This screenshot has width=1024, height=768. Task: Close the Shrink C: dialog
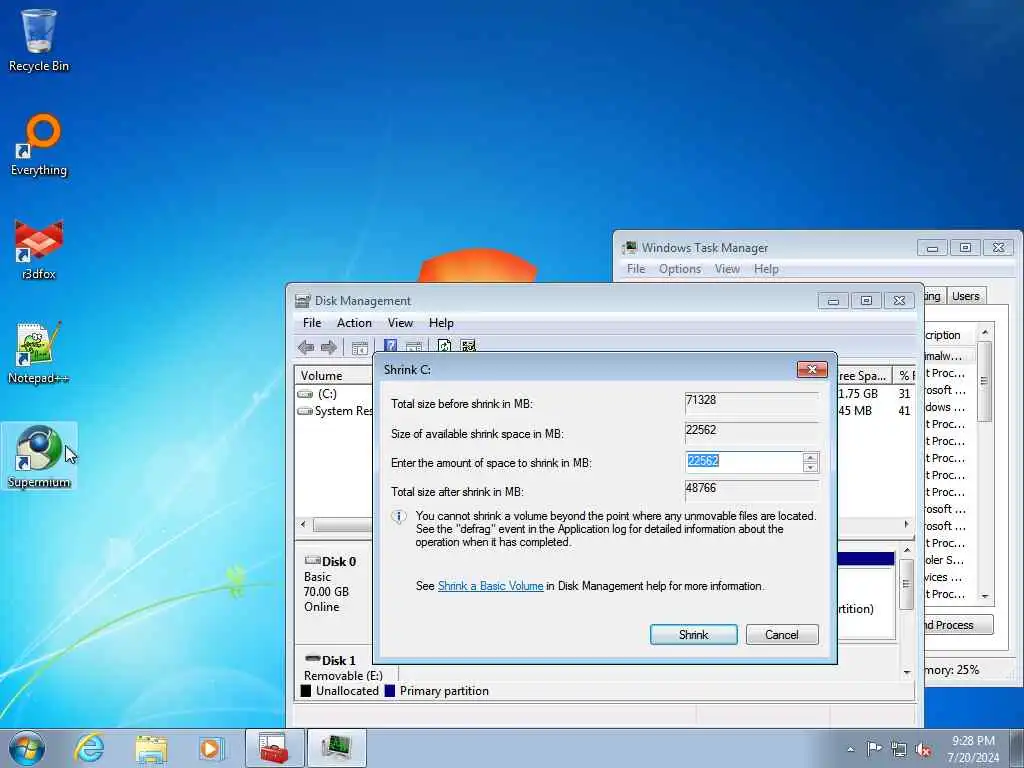coord(812,369)
